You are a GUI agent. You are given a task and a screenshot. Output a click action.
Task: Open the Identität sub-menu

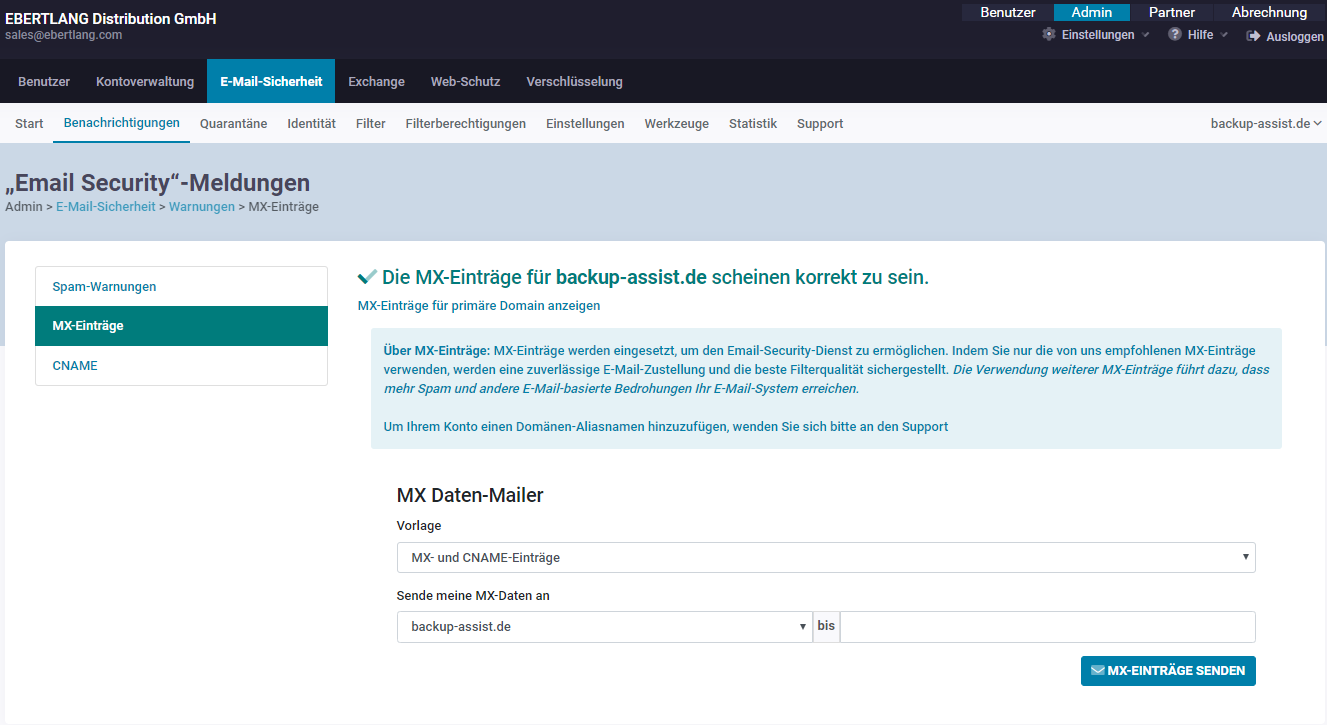(311, 124)
